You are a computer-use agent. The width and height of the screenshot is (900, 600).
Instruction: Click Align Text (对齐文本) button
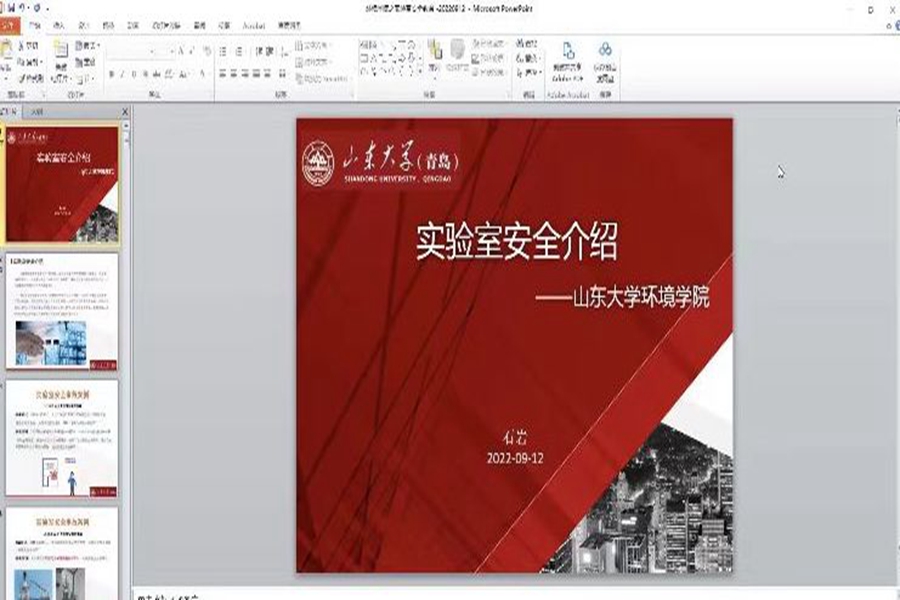[314, 61]
